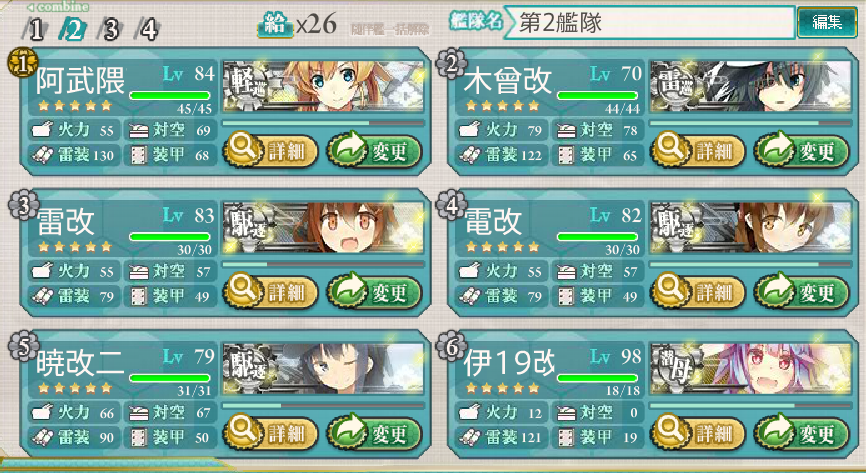Click the combine link at top
This screenshot has height=473, width=866.
[58, 7]
